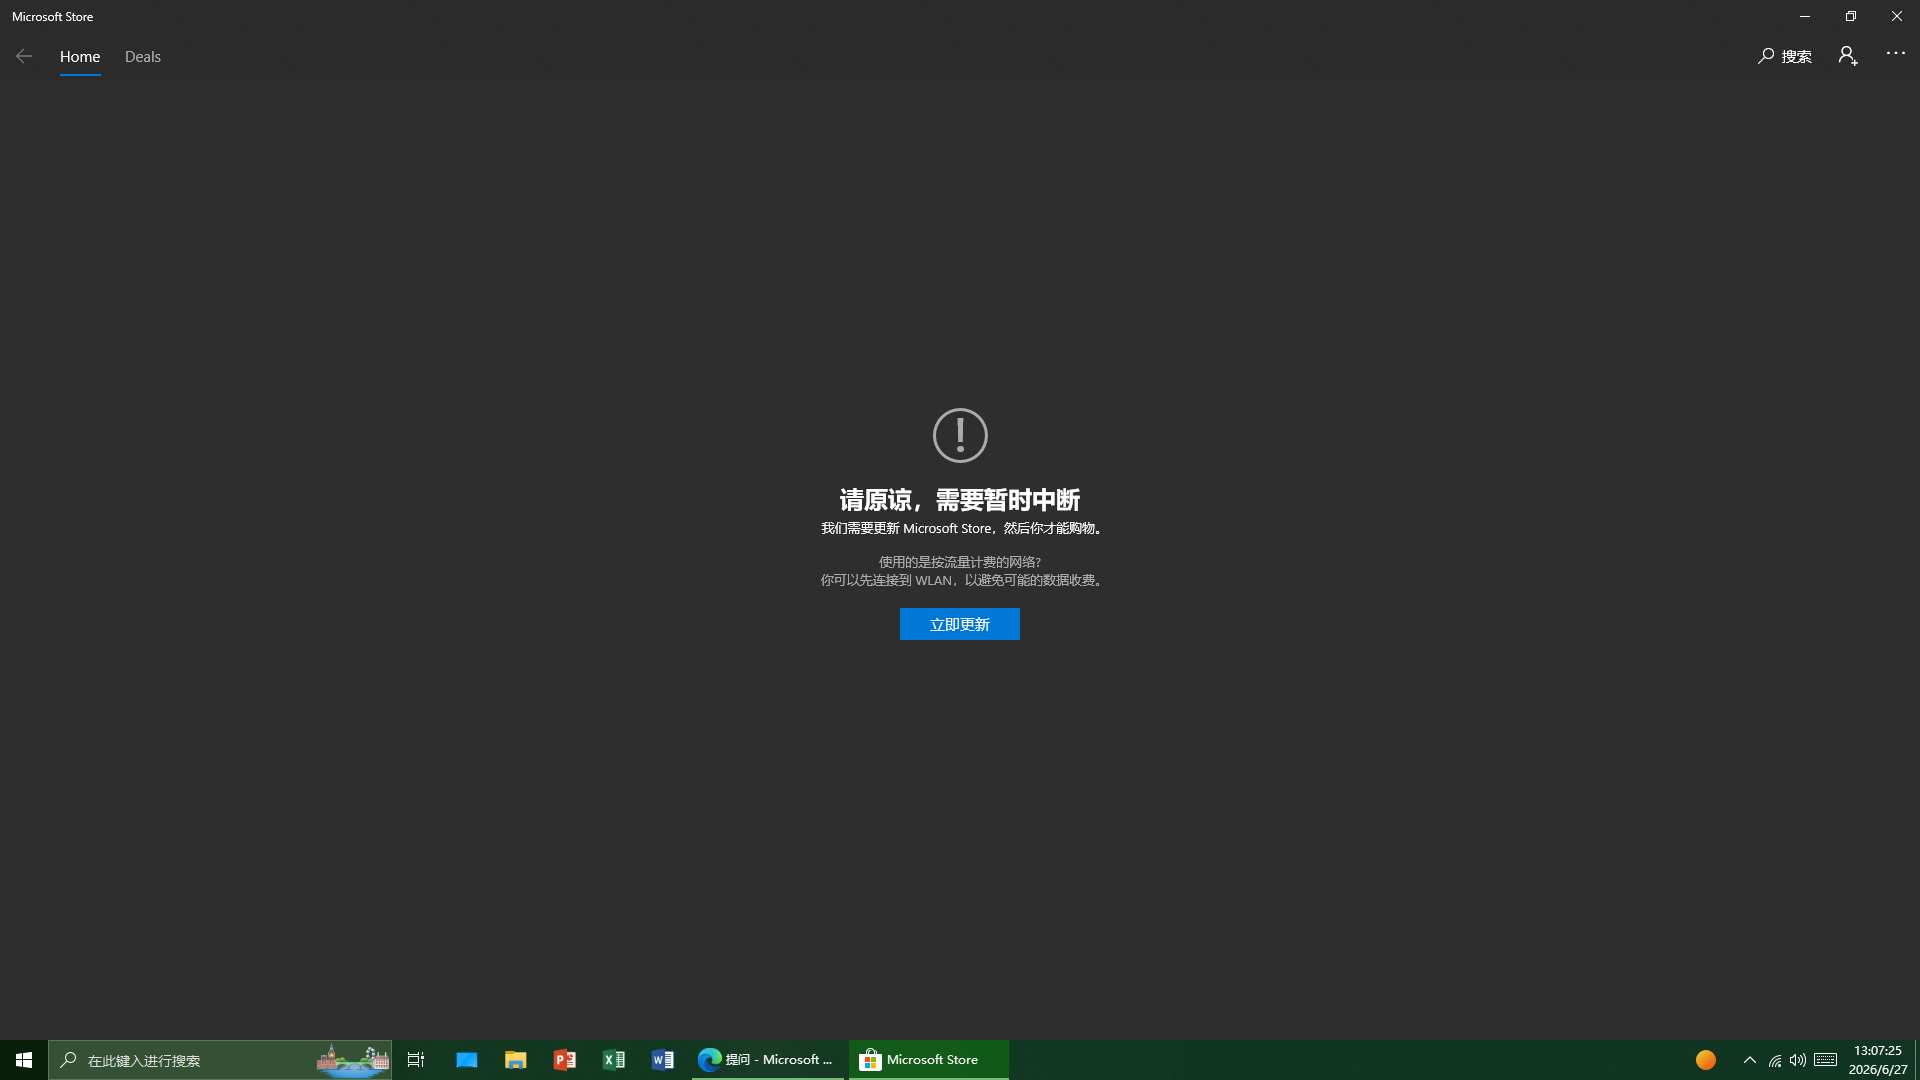Click the Microsoft Store taskbar button
The width and height of the screenshot is (1920, 1080).
pos(929,1060)
